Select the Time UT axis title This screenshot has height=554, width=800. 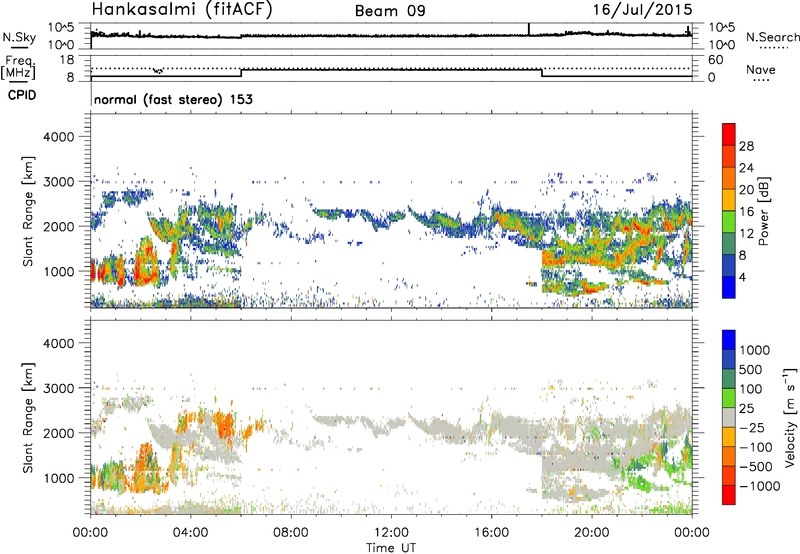tap(391, 548)
